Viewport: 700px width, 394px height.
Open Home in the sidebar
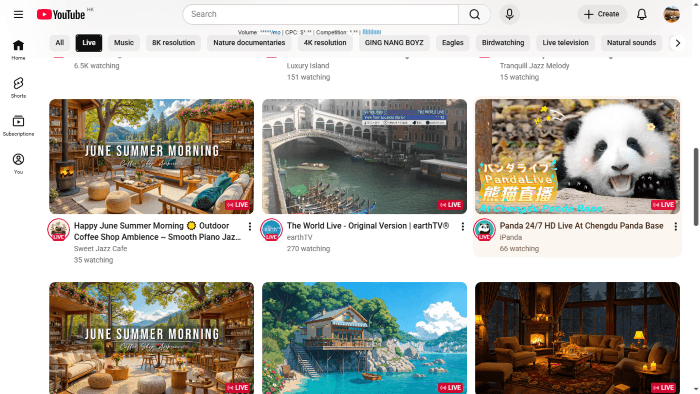(18, 50)
